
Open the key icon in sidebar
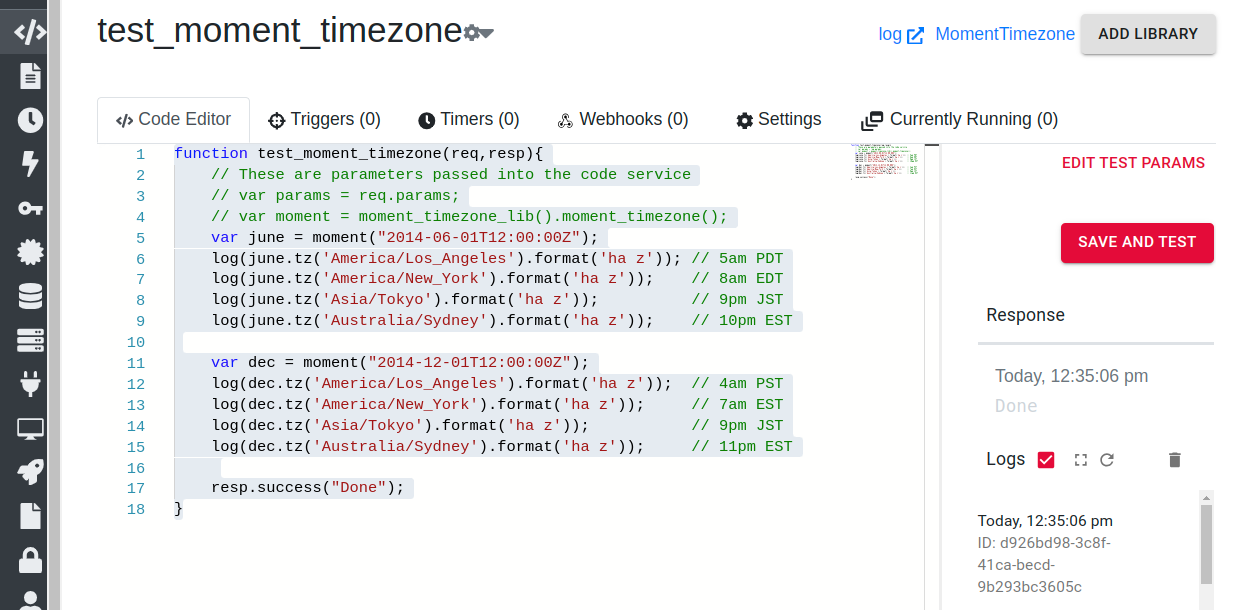pyautogui.click(x=30, y=208)
